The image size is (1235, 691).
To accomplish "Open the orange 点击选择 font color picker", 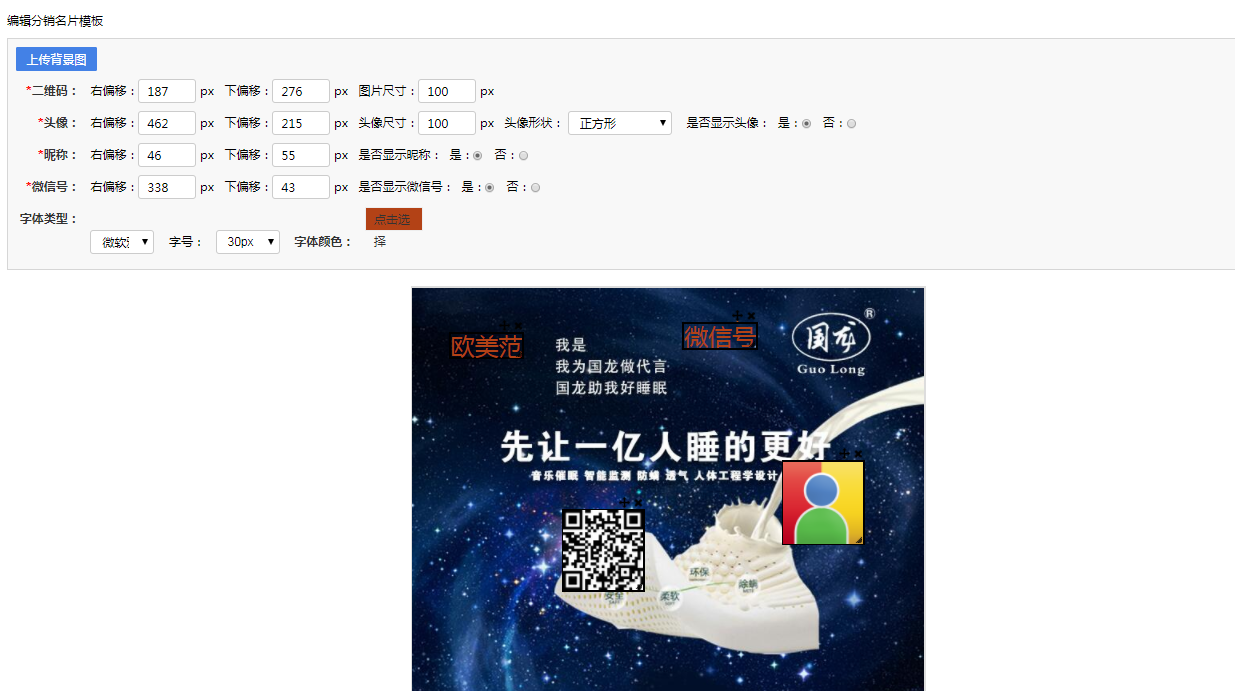I will click(394, 219).
